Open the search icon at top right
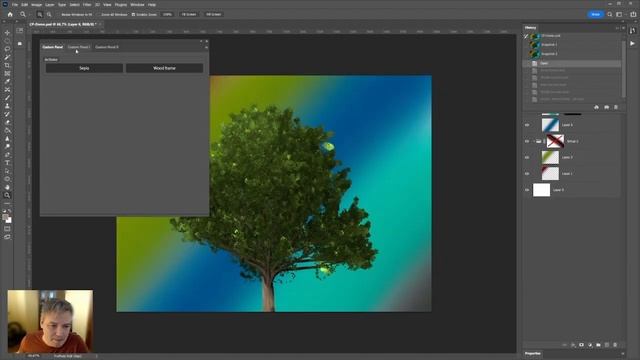The width and height of the screenshot is (640, 360). click(x=610, y=14)
